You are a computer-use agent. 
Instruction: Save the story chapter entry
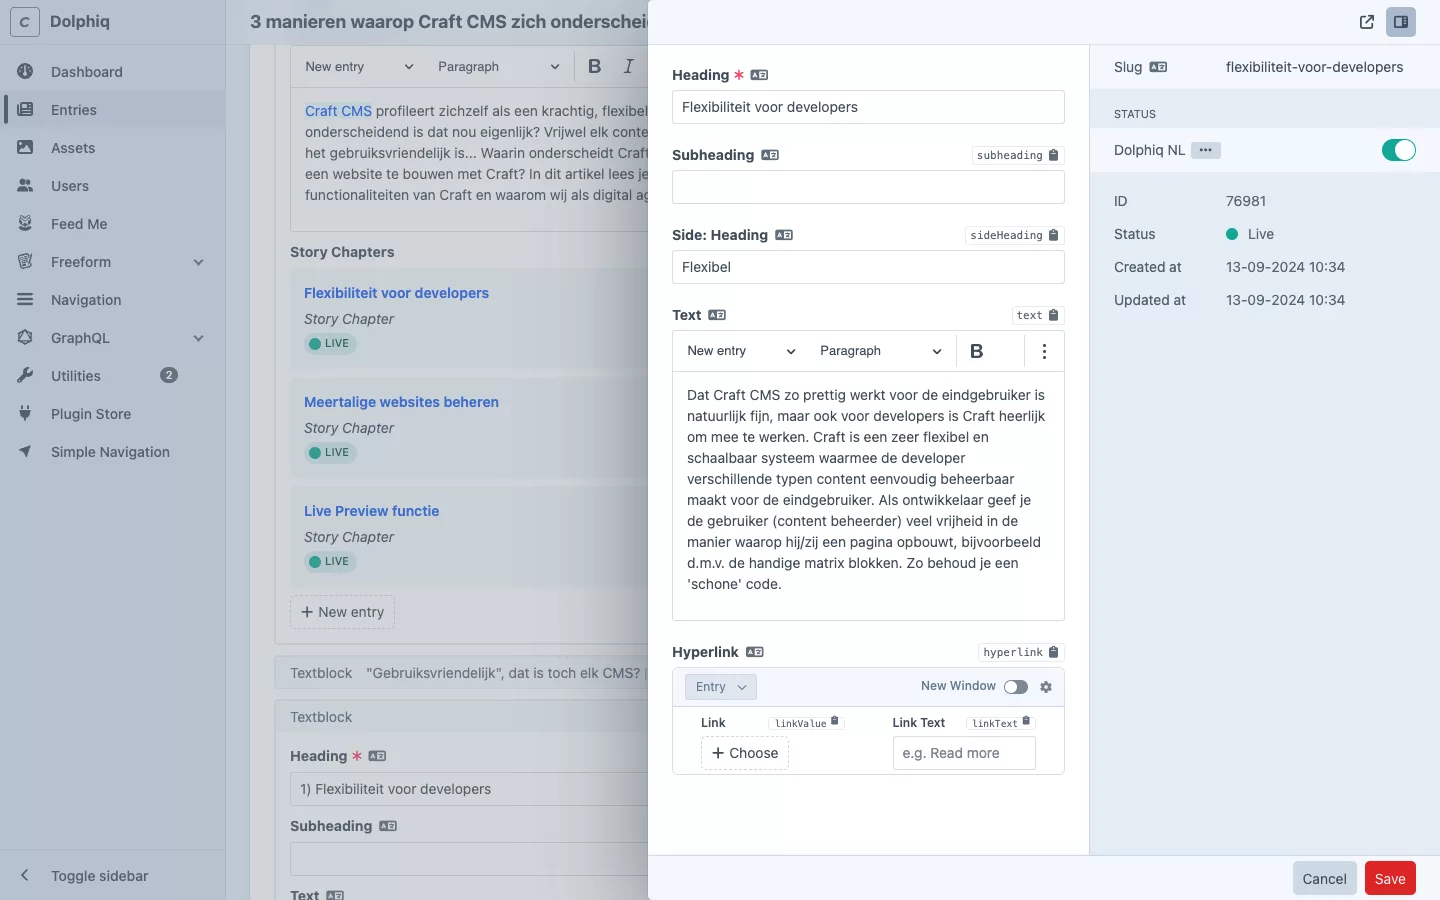(x=1389, y=879)
